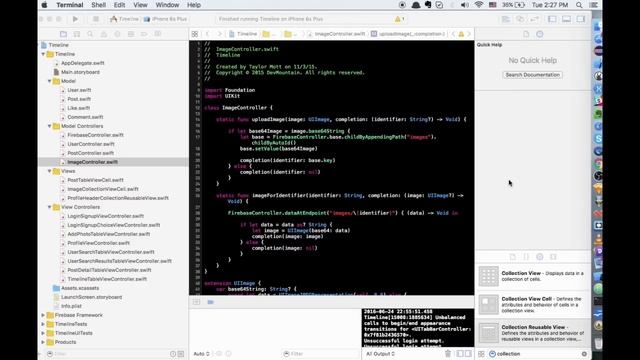This screenshot has height=360, width=640.
Task: Select the standard editor button
Action: point(506,19)
